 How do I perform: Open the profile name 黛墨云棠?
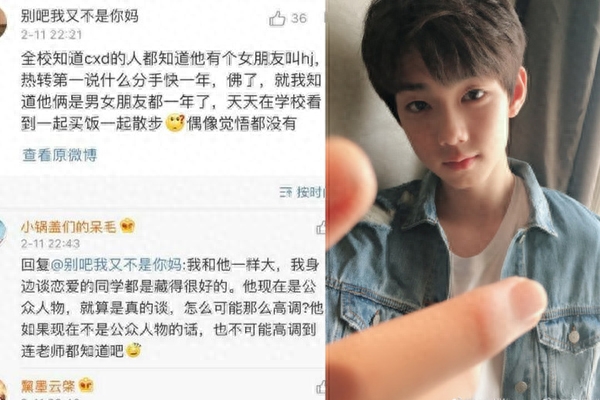[x=48, y=386]
